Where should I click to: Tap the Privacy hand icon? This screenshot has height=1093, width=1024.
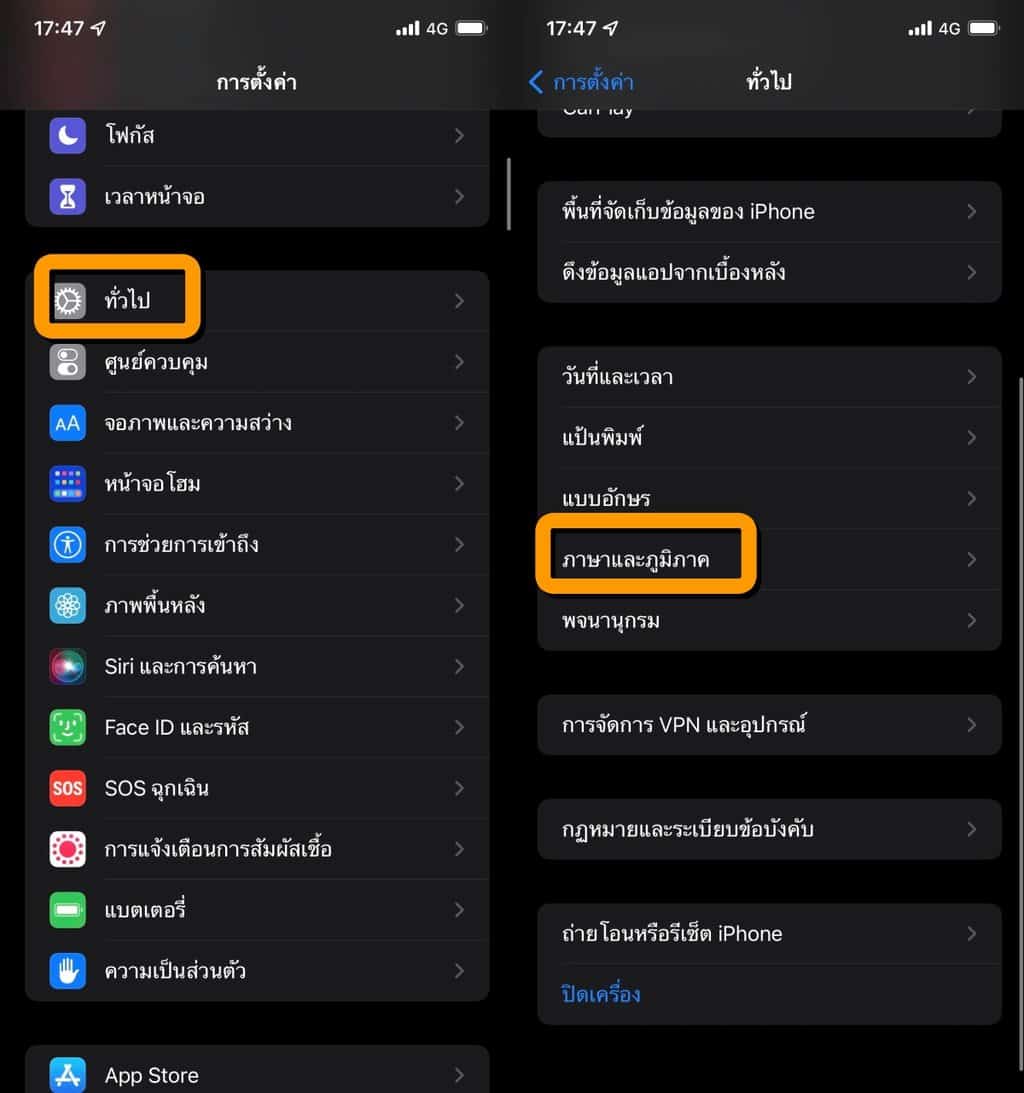click(x=68, y=971)
